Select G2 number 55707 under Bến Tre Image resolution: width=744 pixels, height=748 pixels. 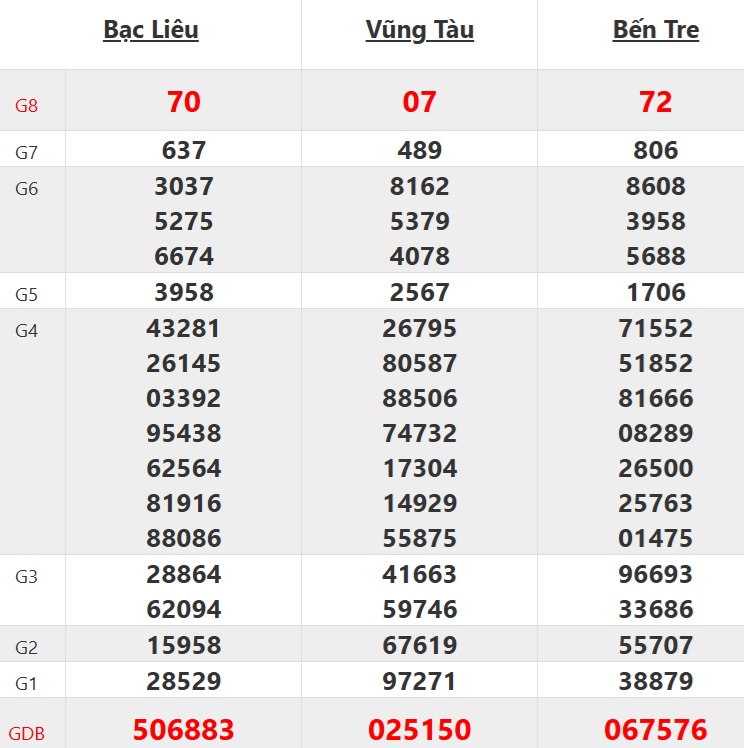(655, 645)
